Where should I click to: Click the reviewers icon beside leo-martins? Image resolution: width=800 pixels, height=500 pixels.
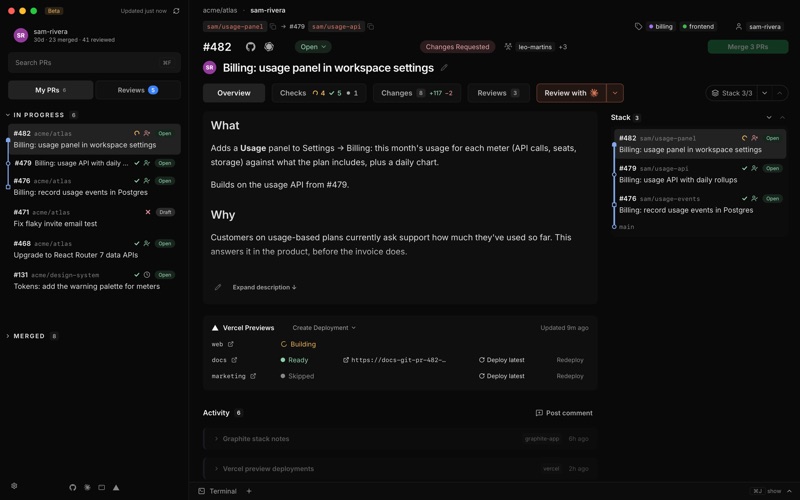(x=508, y=46)
